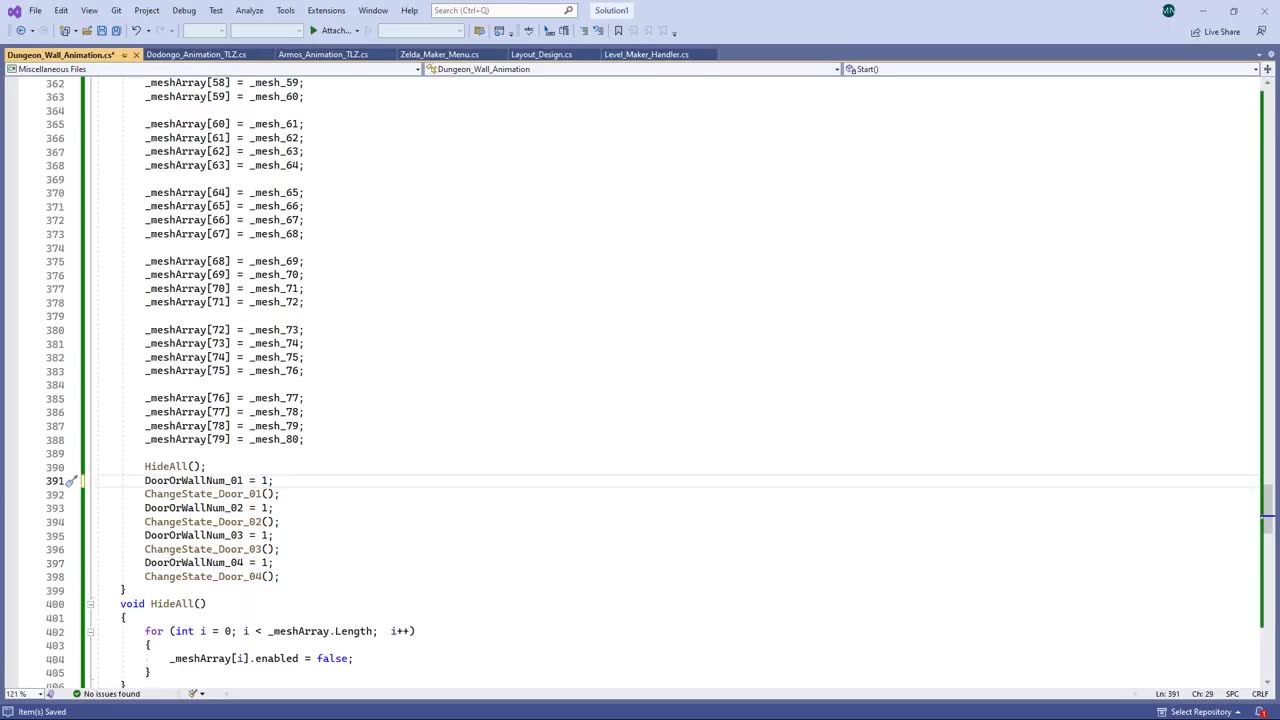
Task: Close the Dungeon_Wall_Animation.cs tab
Action: tap(136, 55)
